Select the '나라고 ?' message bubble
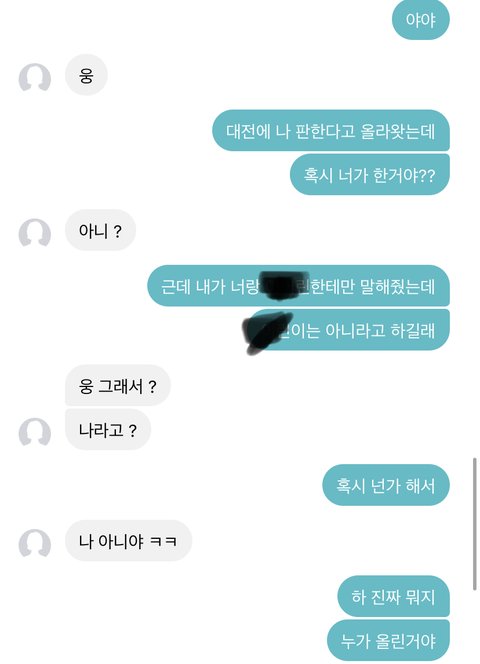 pos(108,429)
